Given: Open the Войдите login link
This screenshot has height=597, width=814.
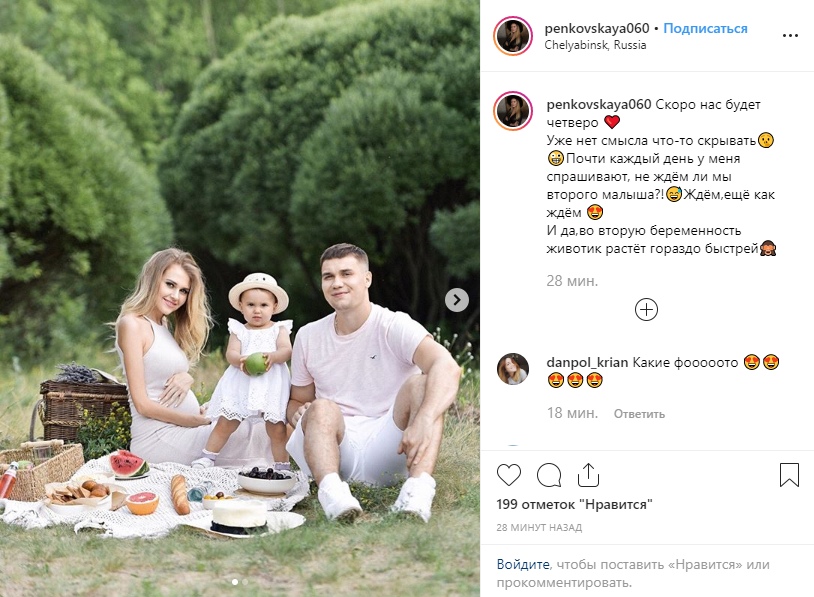Looking at the screenshot, I should tap(523, 564).
